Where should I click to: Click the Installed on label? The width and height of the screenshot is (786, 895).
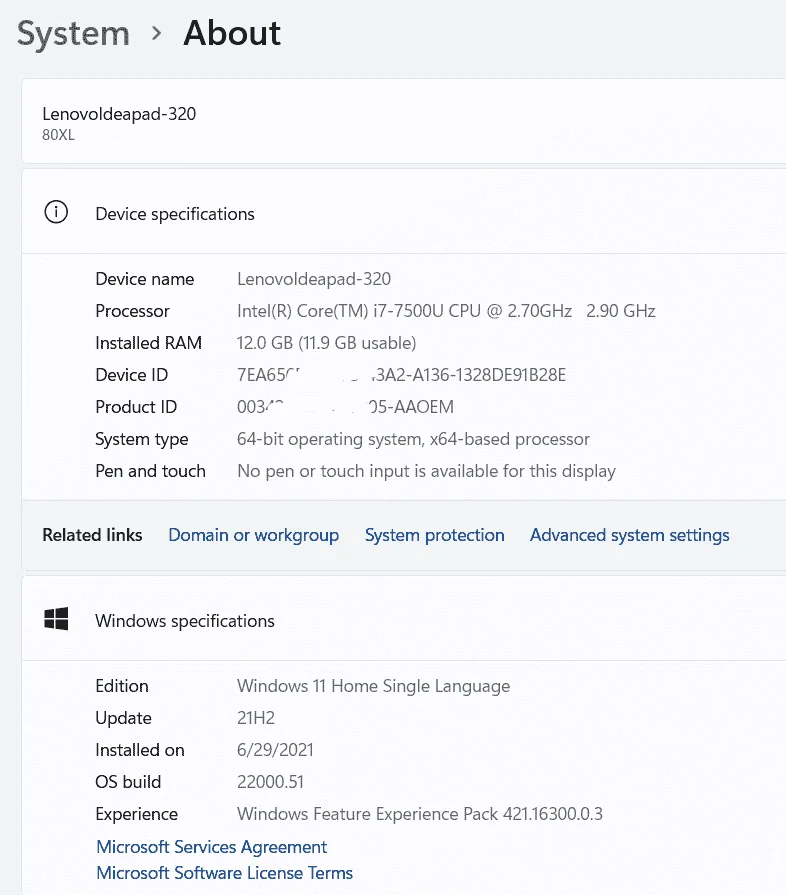click(140, 749)
